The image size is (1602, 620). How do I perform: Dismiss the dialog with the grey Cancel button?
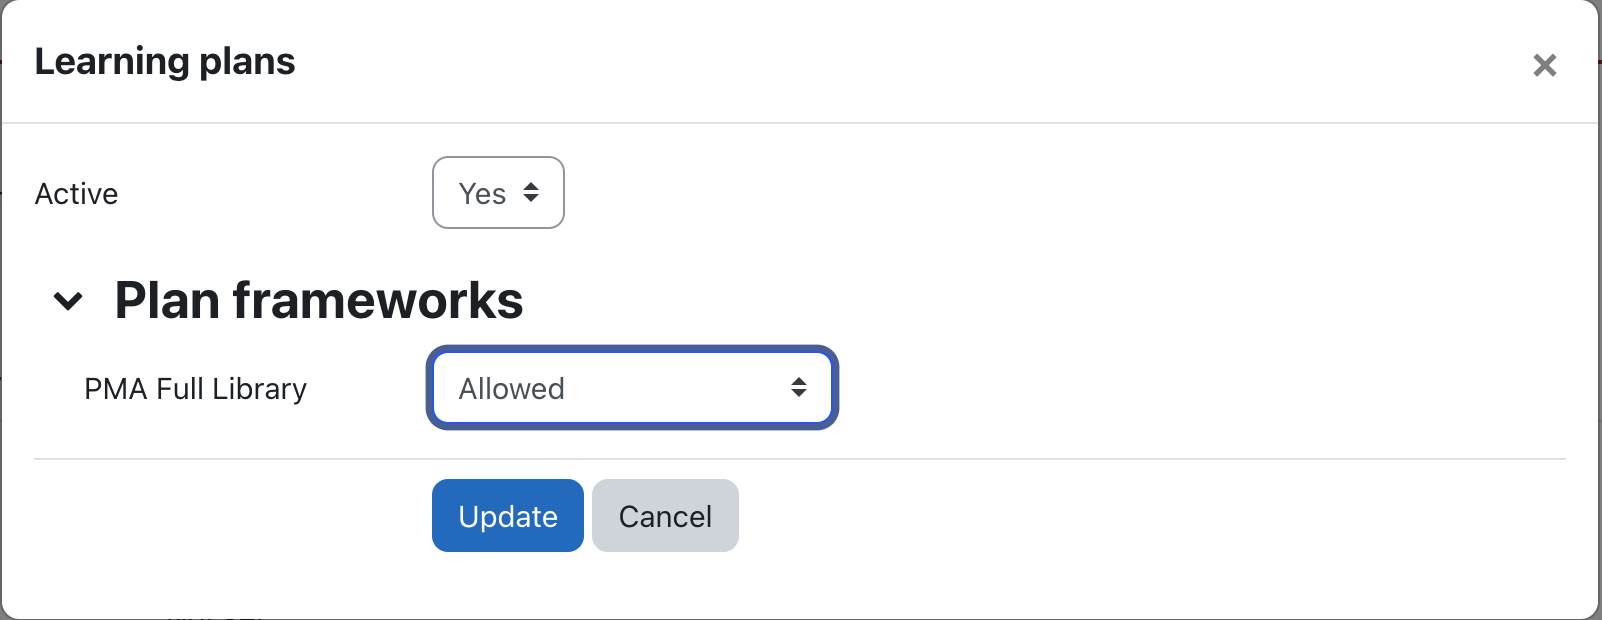click(x=665, y=516)
